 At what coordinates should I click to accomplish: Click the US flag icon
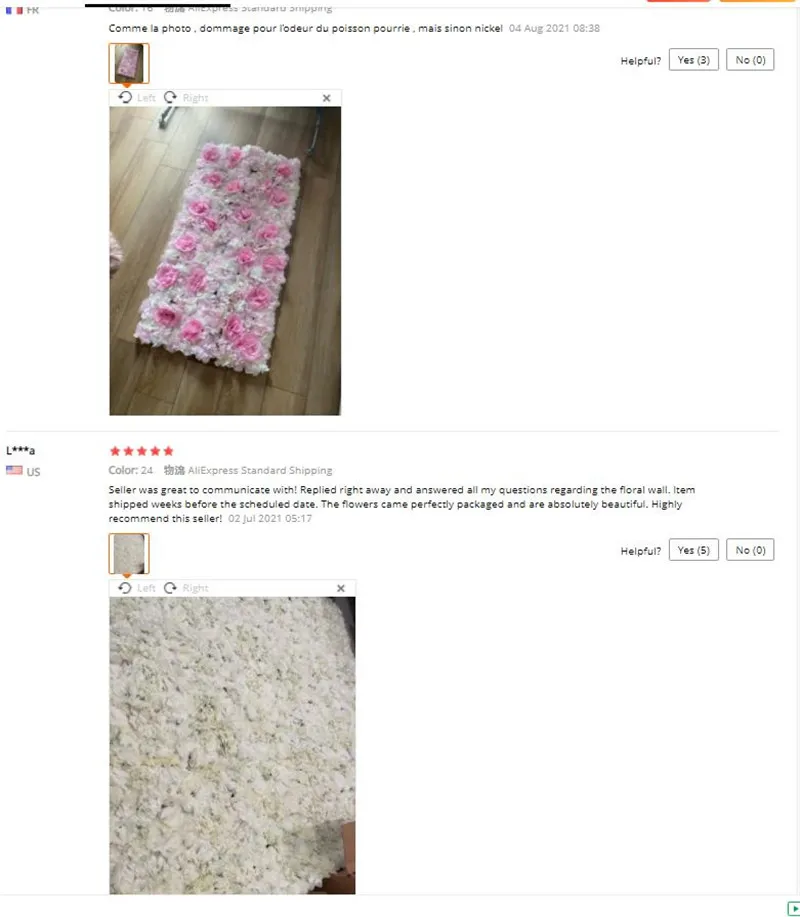click(x=14, y=470)
